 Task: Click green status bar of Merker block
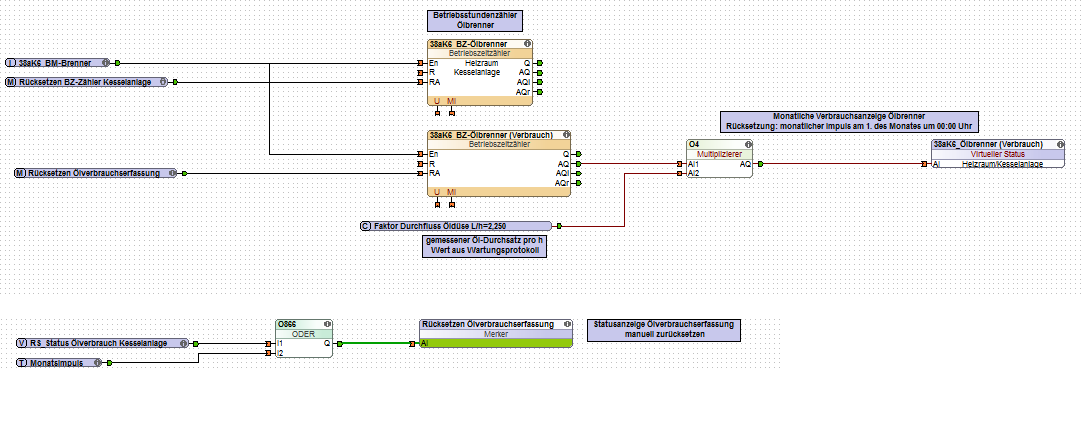click(496, 343)
